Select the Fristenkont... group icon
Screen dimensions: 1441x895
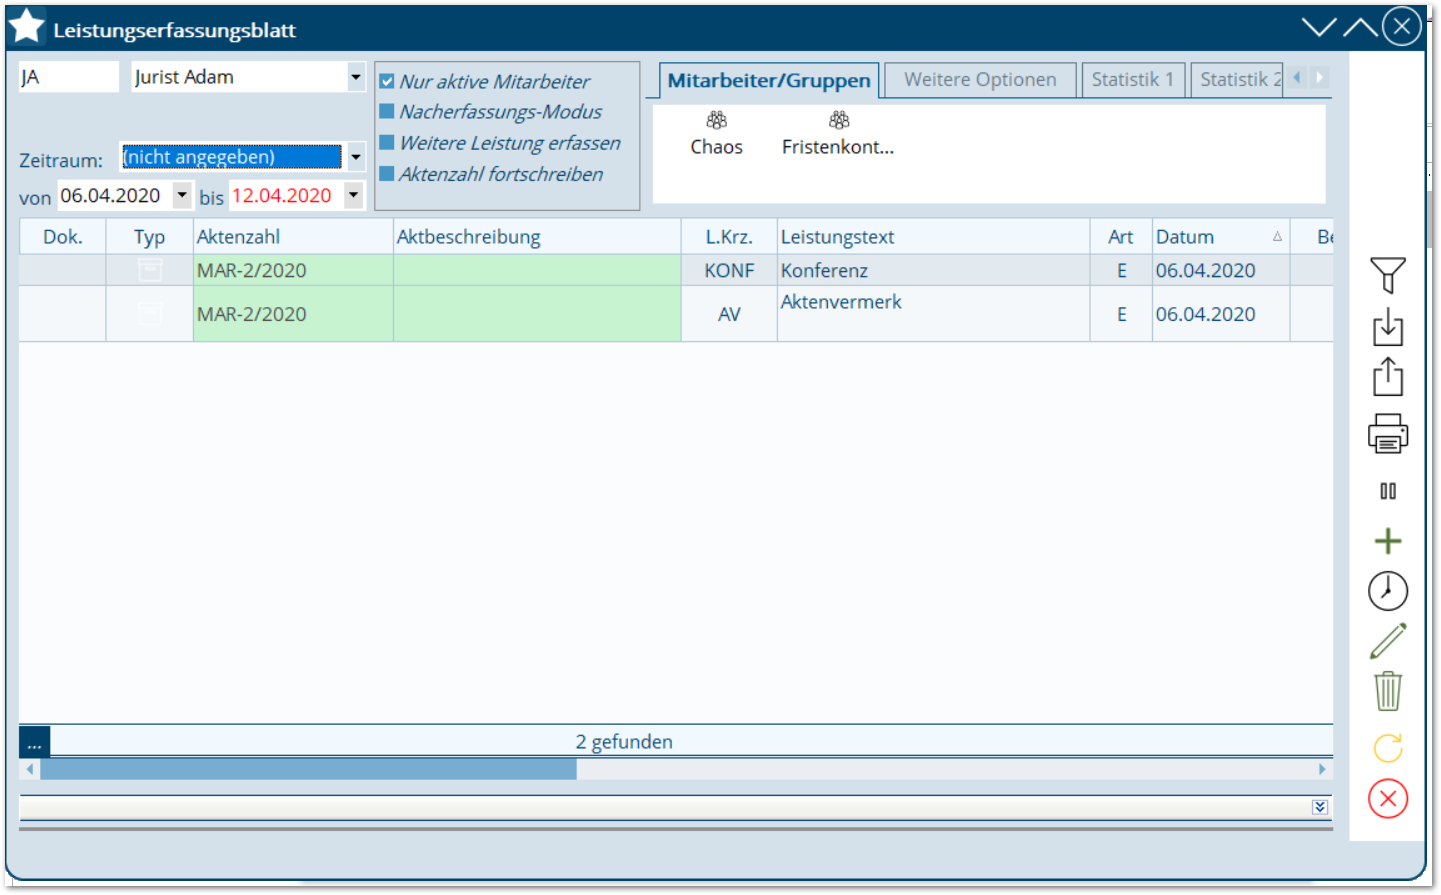point(839,120)
